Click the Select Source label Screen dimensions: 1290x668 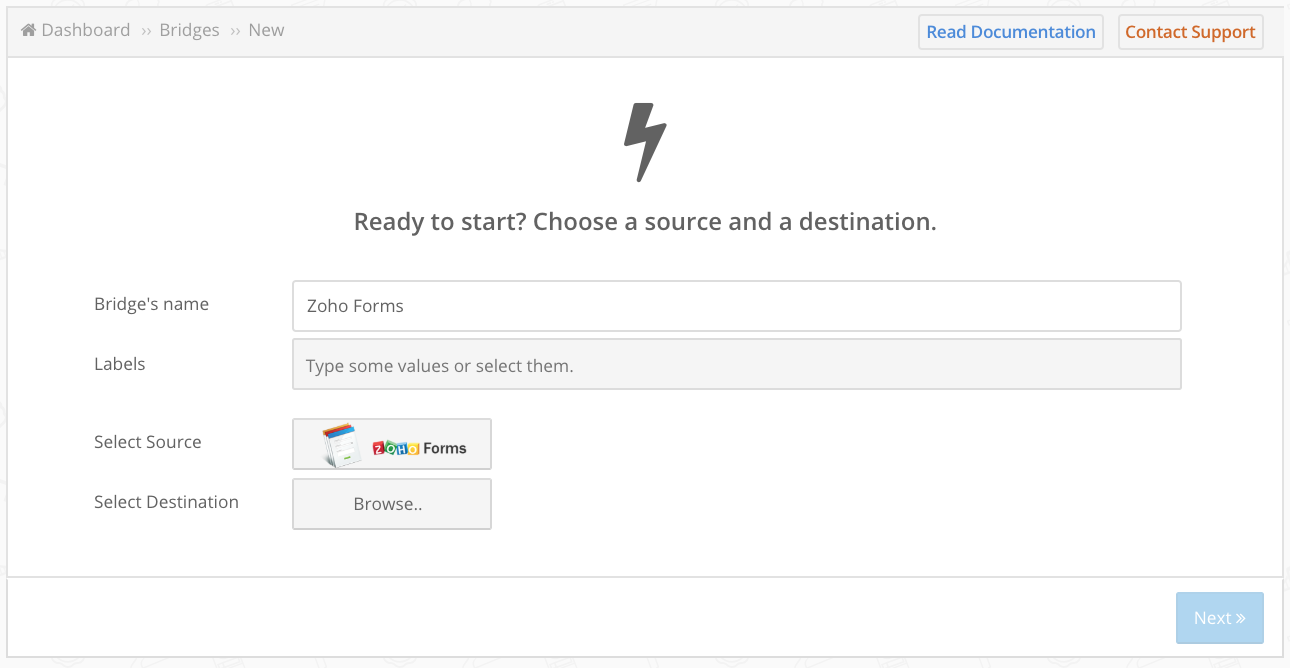tap(148, 442)
